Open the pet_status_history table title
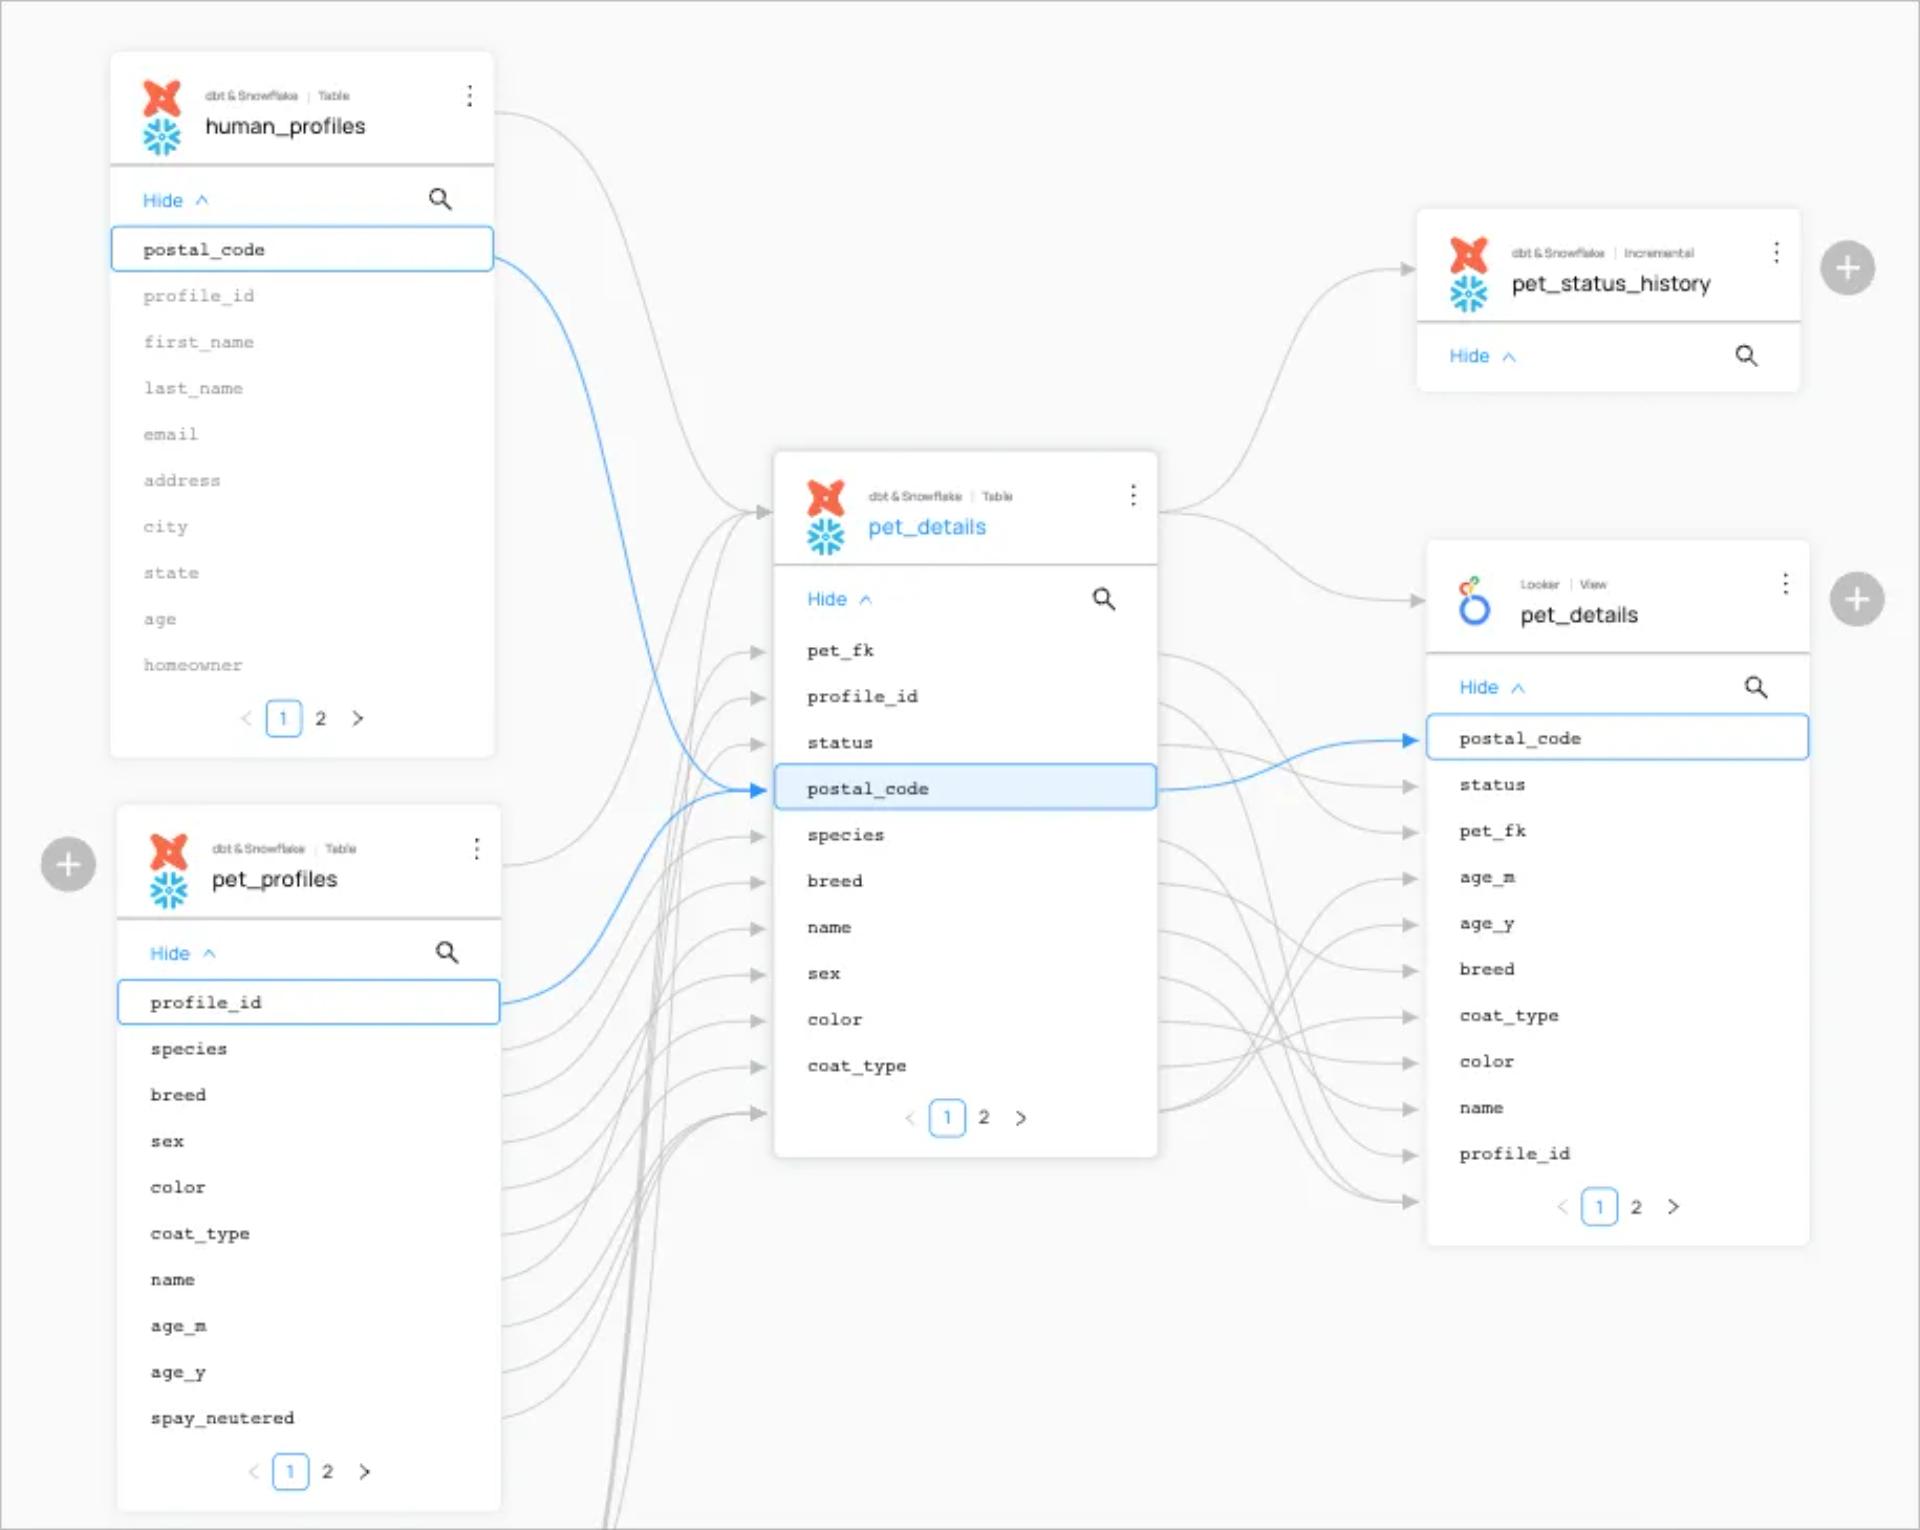The image size is (1920, 1530). (1611, 284)
